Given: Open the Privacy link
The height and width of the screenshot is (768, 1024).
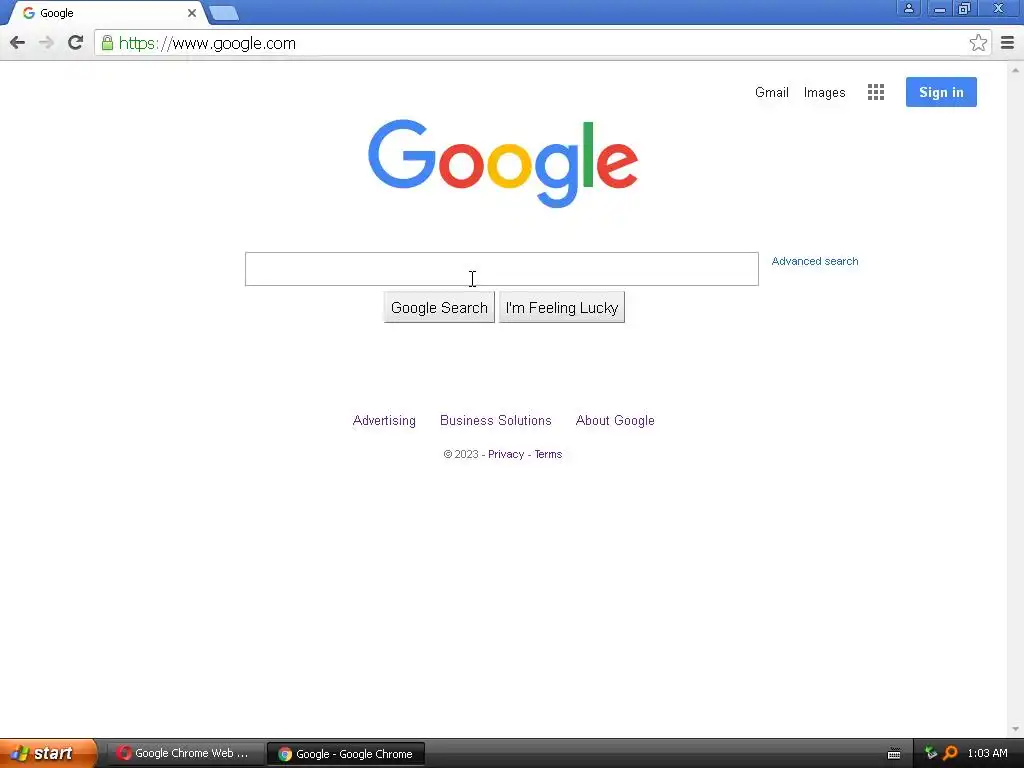Looking at the screenshot, I should pos(505,454).
